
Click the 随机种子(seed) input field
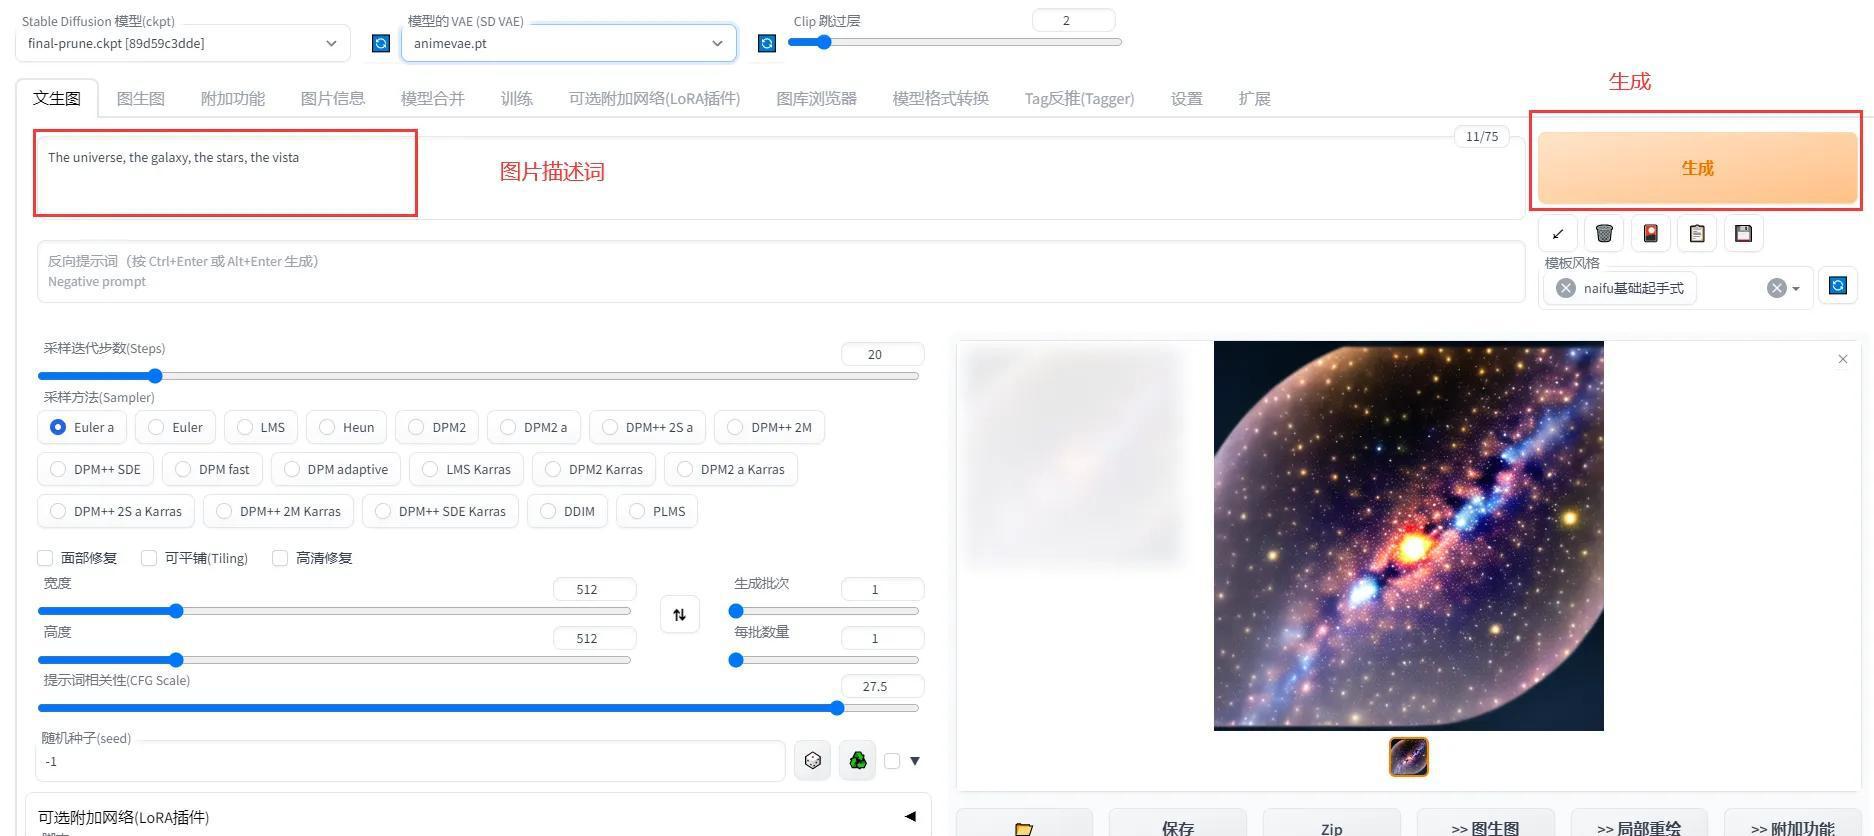pos(410,761)
